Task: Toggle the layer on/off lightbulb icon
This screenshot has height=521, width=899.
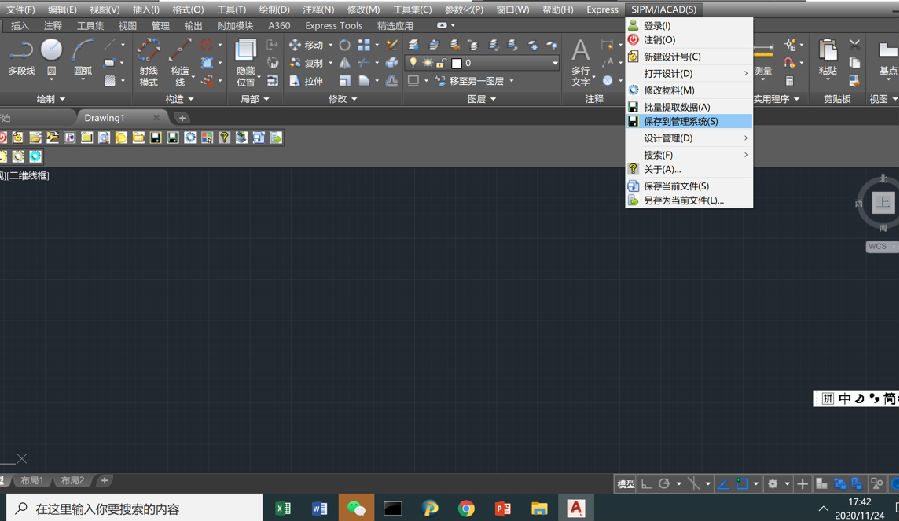Action: tap(413, 63)
